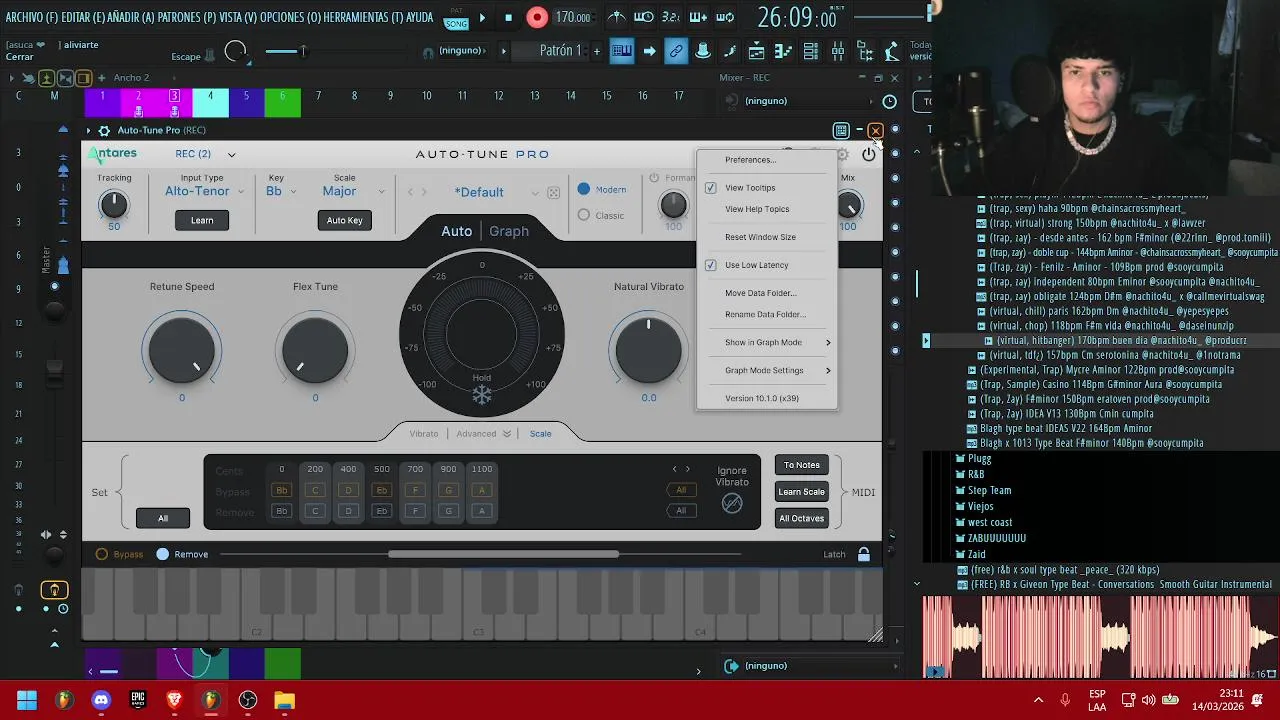
Task: Select the Remove keyboard mode radio
Action: 163,554
